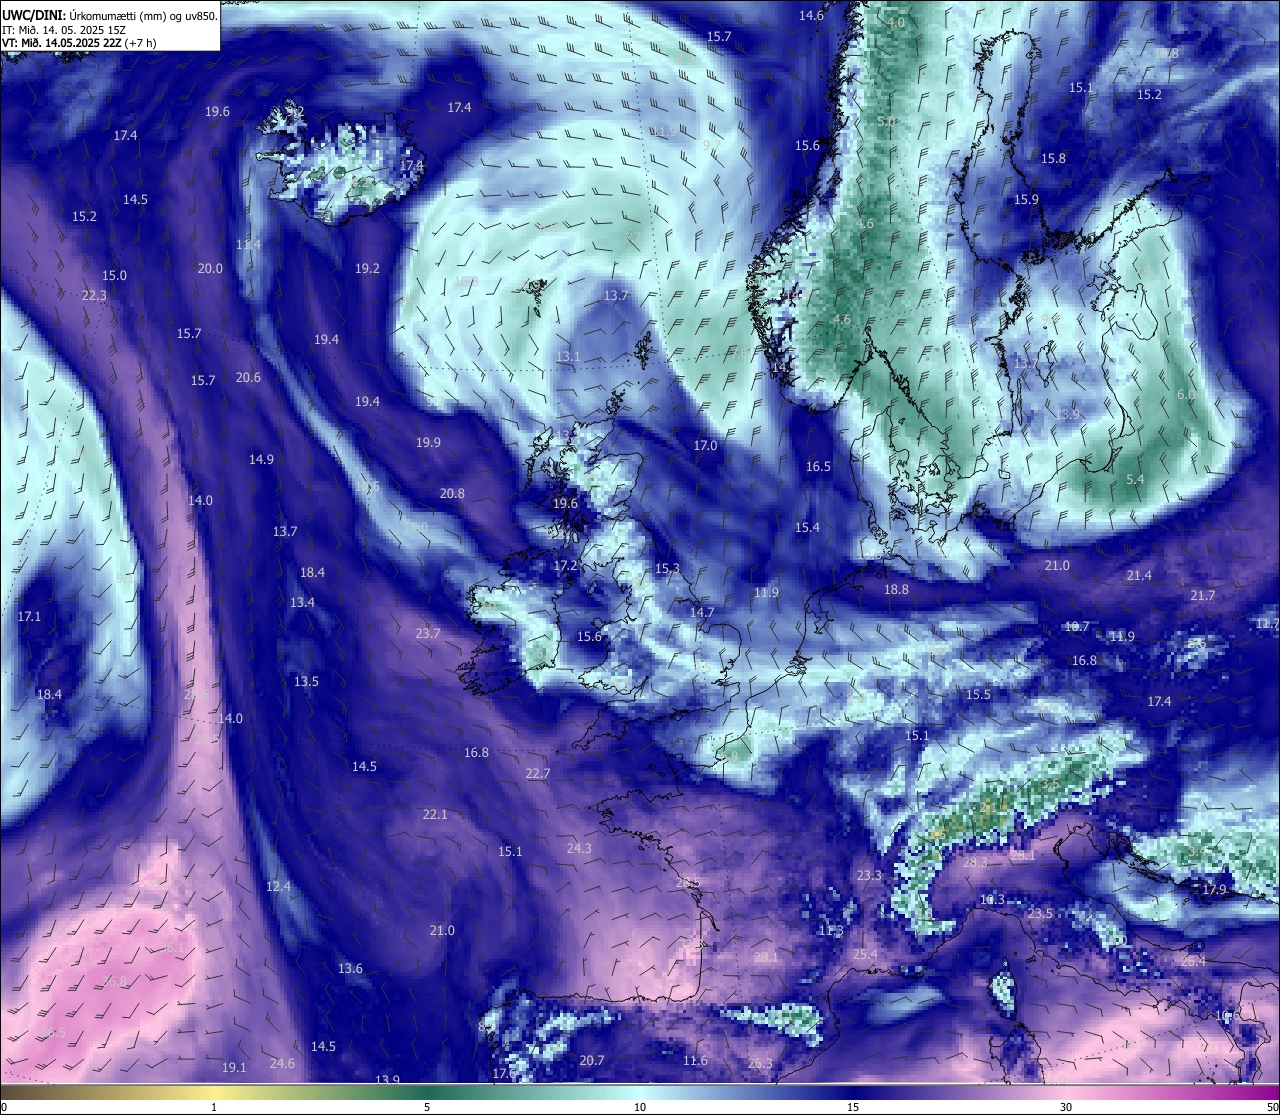This screenshot has height=1115, width=1280.
Task: Select the 22.1 value label
Action: [435, 814]
